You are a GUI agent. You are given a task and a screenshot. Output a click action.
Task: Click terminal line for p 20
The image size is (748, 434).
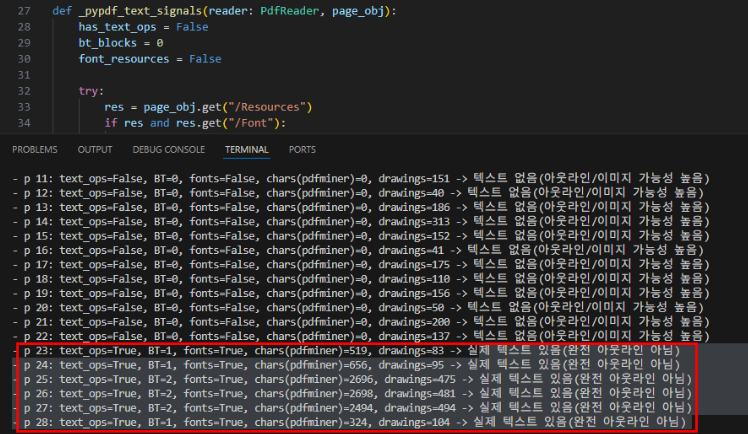point(358,308)
